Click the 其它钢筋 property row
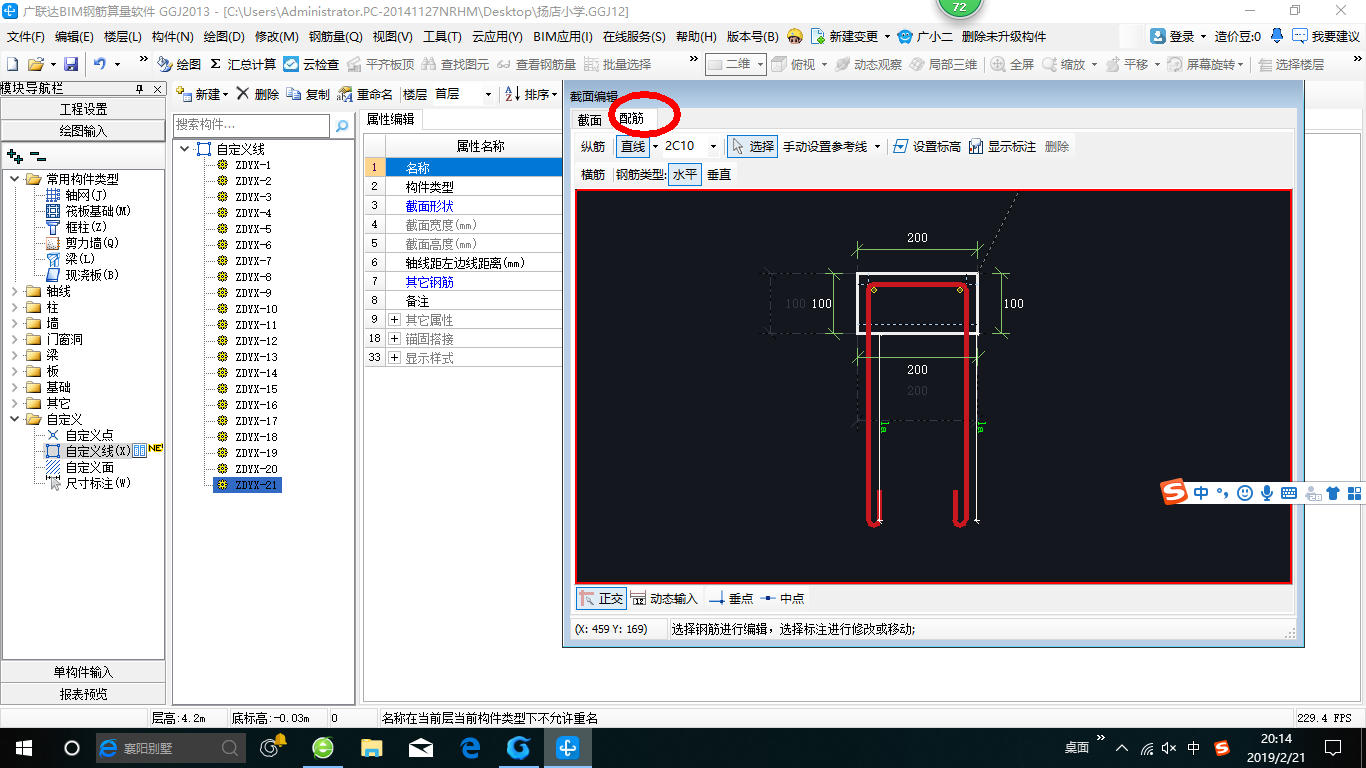Image resolution: width=1366 pixels, height=768 pixels. 464,282
